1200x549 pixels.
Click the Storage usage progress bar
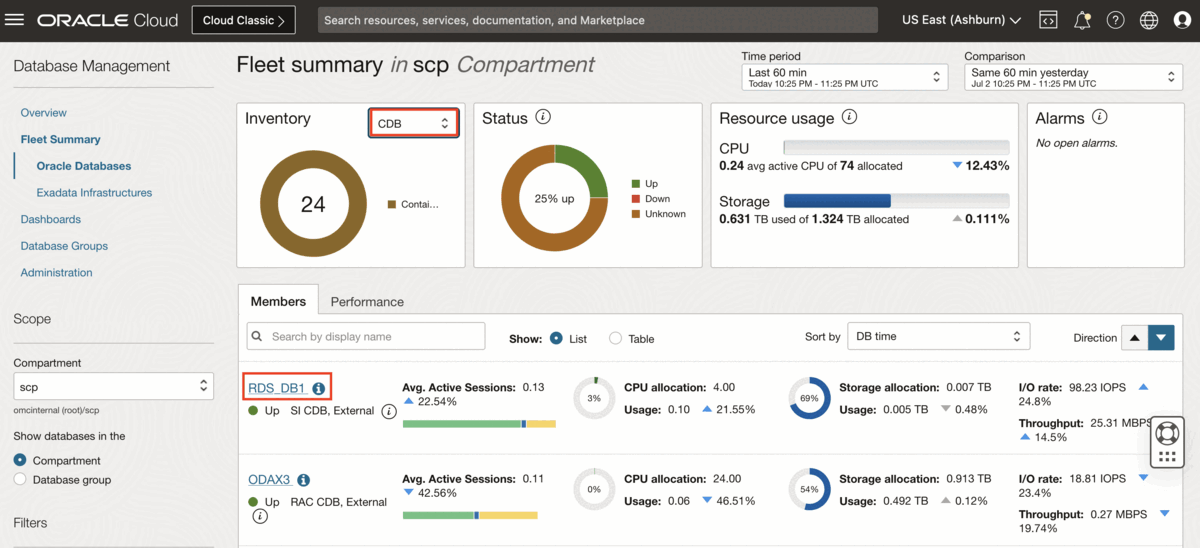tap(896, 201)
